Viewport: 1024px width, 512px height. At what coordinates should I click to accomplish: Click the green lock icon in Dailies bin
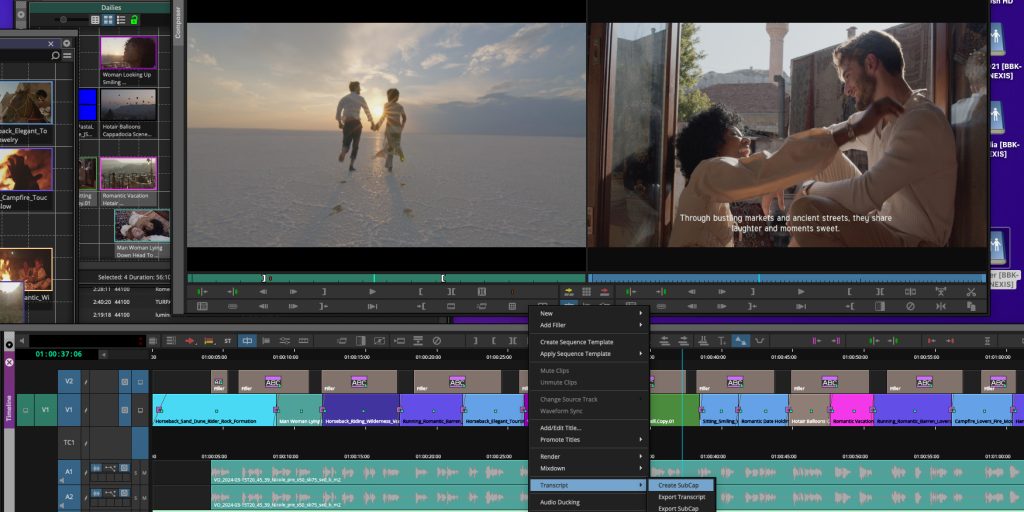pyautogui.click(x=135, y=19)
